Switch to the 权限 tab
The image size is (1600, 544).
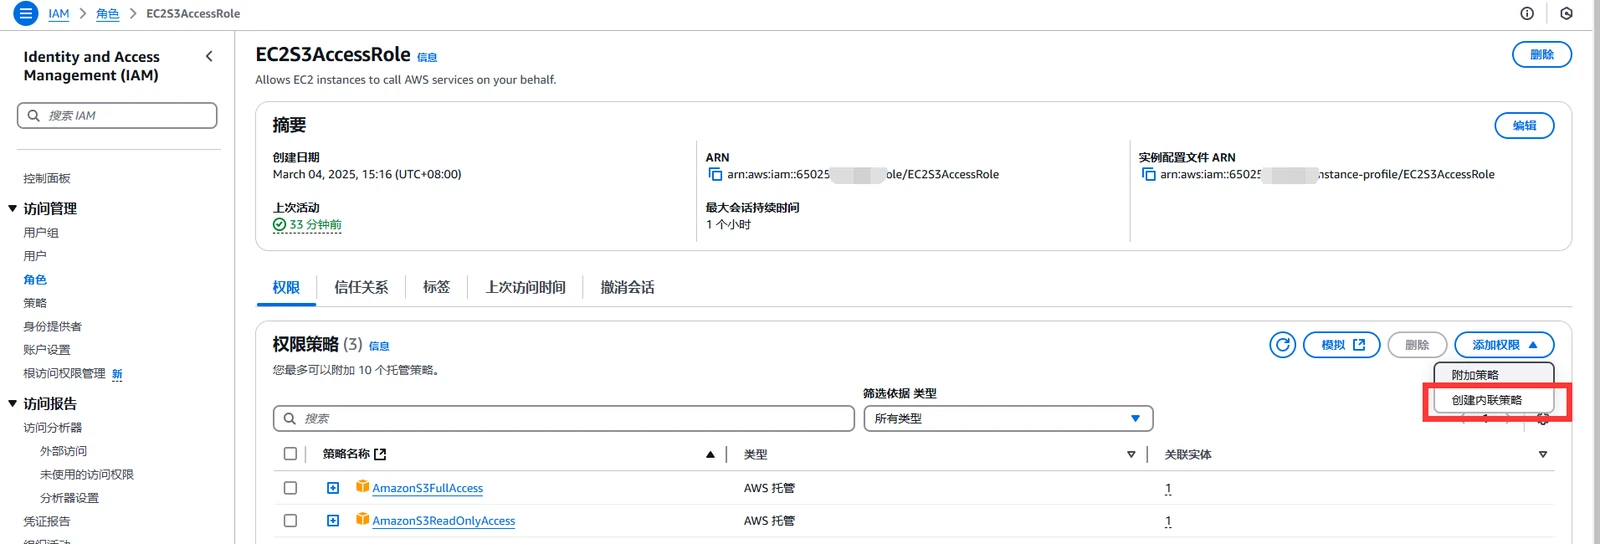[286, 287]
